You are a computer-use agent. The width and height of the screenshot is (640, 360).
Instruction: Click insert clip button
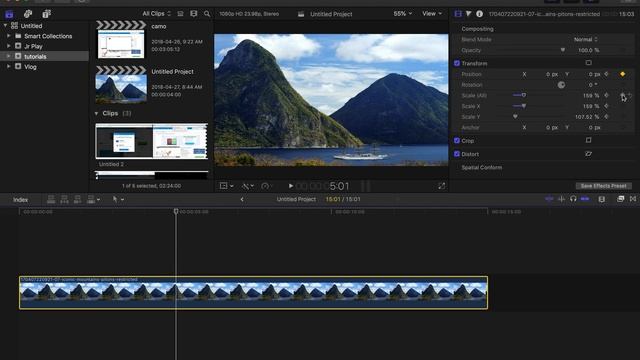64,199
